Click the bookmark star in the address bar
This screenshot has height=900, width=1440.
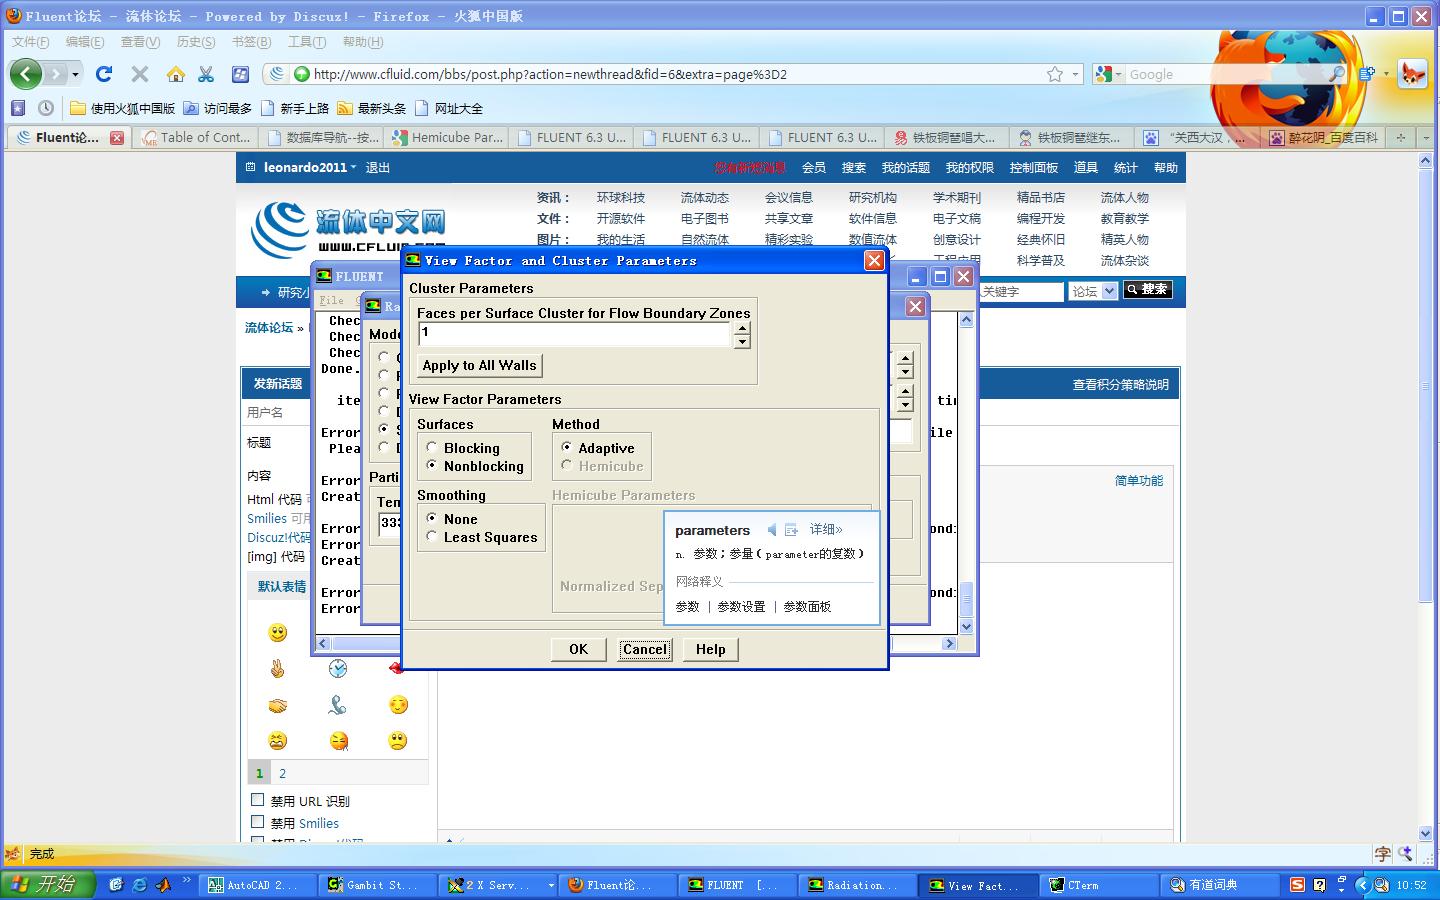(x=1054, y=74)
